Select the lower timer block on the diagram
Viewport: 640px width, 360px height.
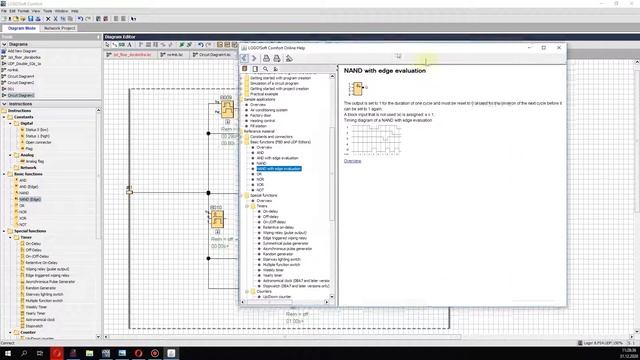[217, 219]
